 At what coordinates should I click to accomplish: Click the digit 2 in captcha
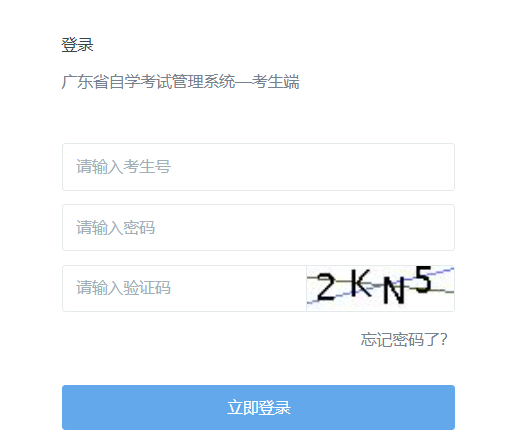pos(326,287)
